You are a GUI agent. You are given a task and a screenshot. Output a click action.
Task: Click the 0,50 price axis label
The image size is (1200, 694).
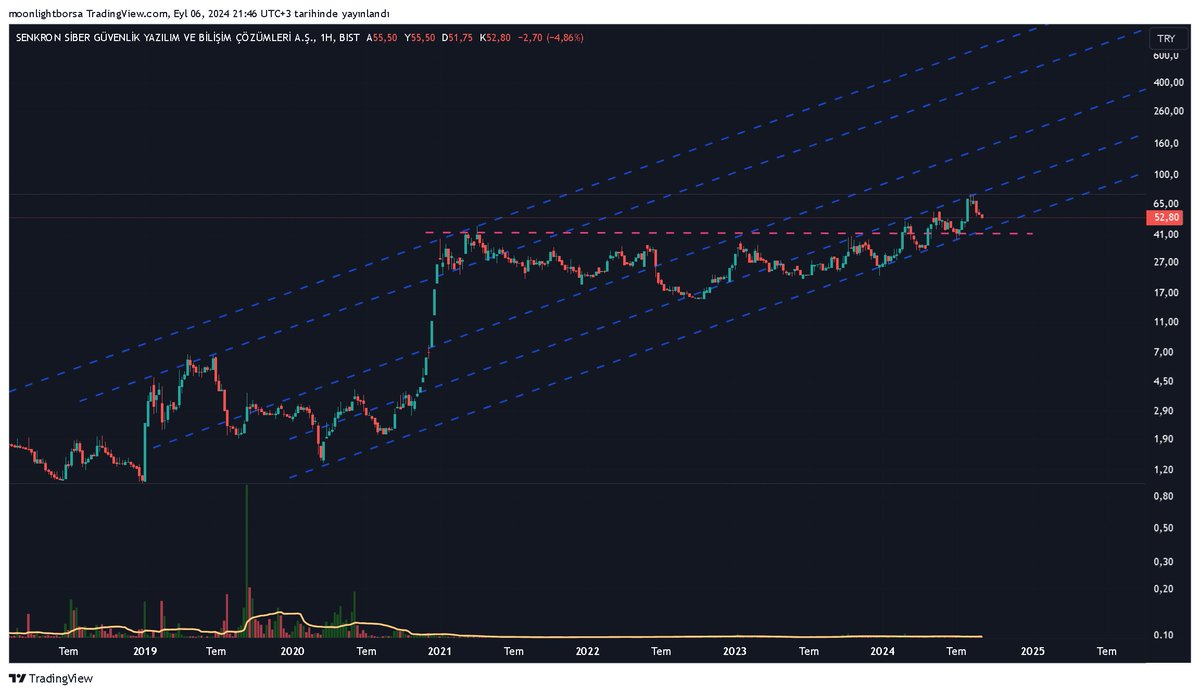(x=1161, y=527)
